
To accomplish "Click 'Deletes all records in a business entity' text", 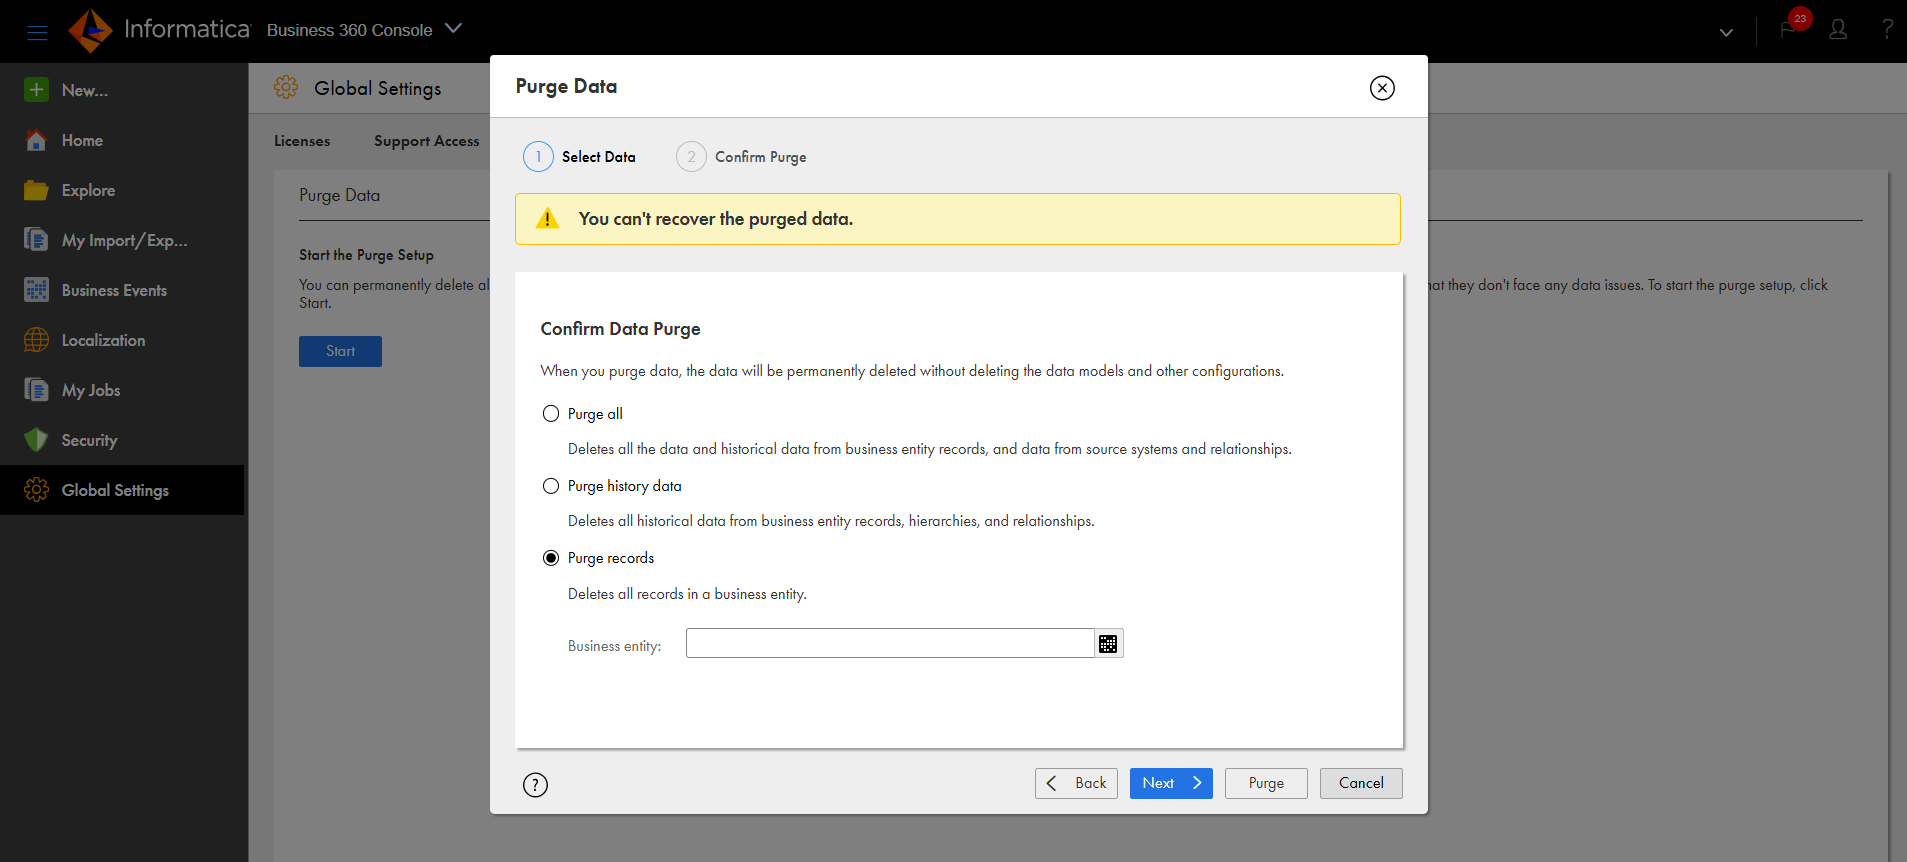I will tap(688, 594).
